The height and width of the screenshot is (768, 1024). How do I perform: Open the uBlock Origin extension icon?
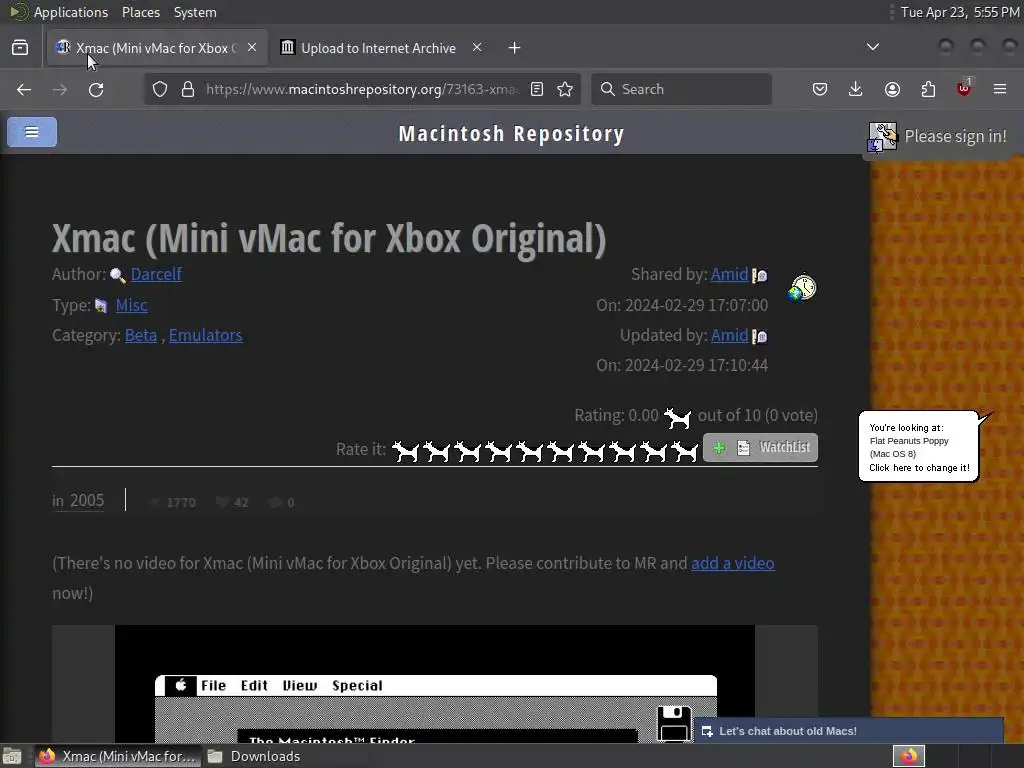click(964, 88)
